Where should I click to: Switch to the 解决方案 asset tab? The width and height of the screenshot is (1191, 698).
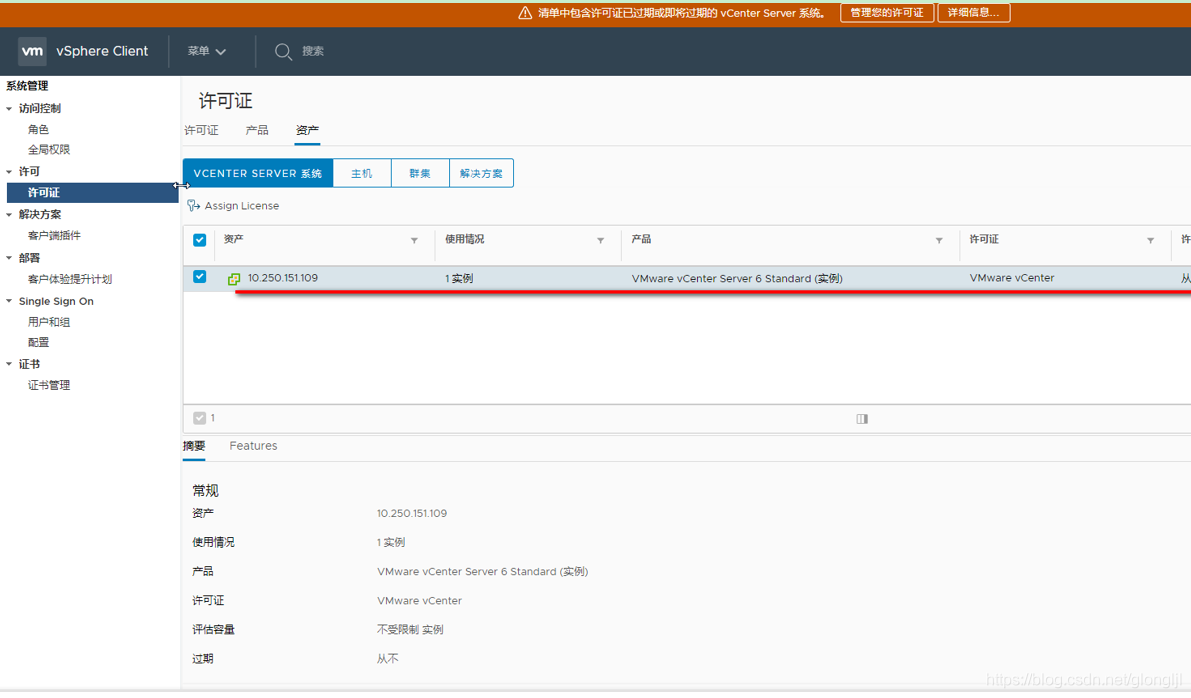482,173
